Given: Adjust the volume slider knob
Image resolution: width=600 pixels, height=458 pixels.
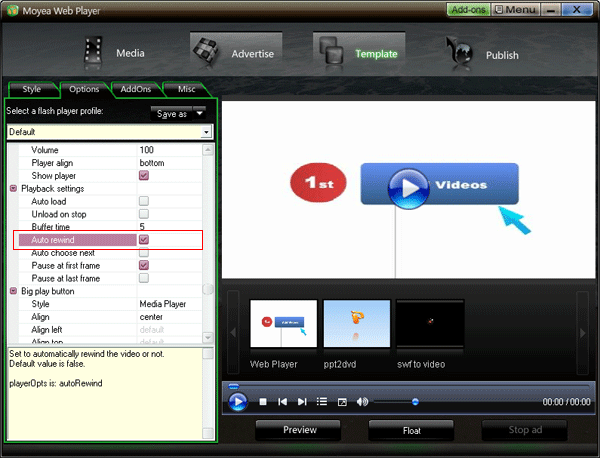Looking at the screenshot, I should pyautogui.click(x=415, y=402).
